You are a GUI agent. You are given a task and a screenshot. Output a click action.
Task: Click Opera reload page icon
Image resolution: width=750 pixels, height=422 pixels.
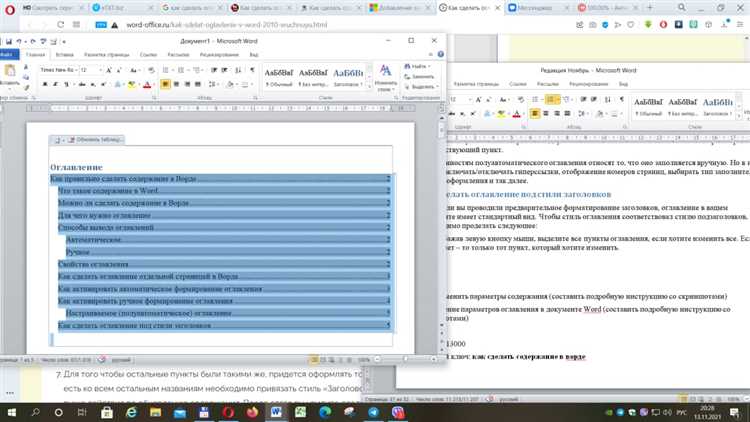(60, 24)
